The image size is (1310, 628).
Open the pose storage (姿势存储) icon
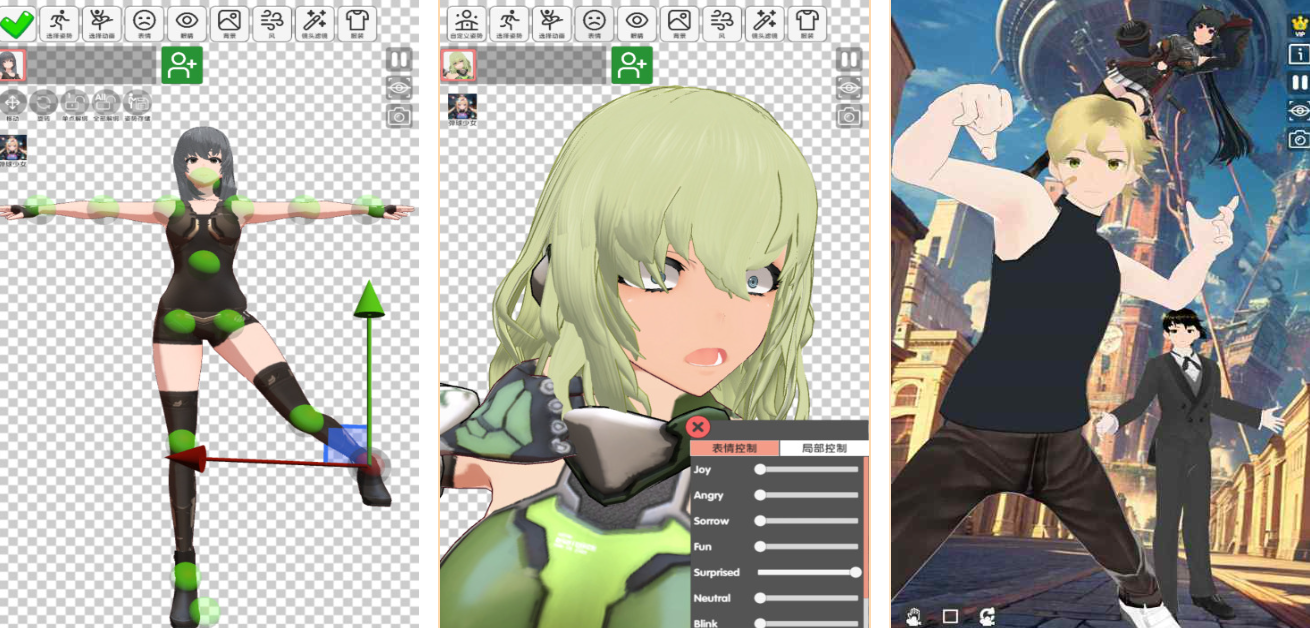point(137,102)
